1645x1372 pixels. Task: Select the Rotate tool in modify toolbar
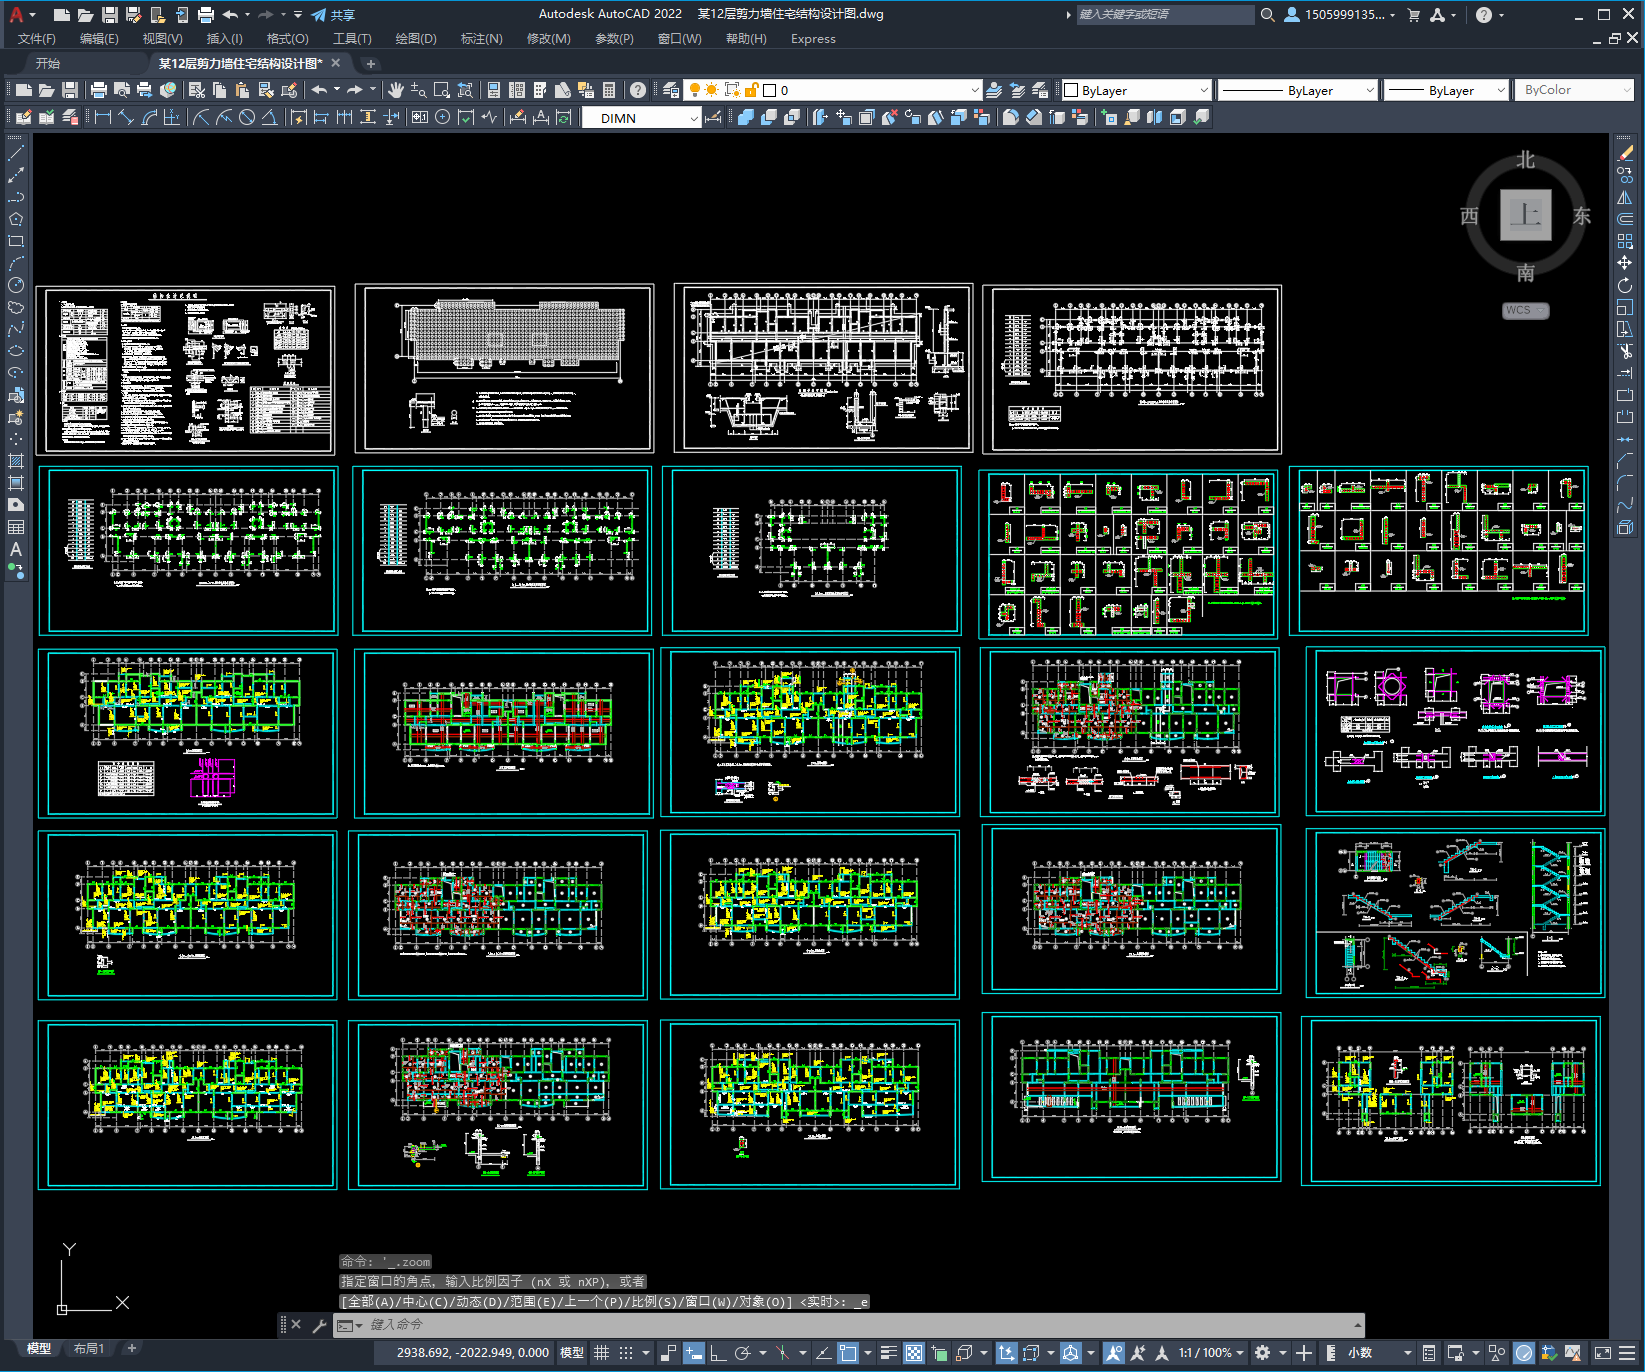coord(1625,285)
